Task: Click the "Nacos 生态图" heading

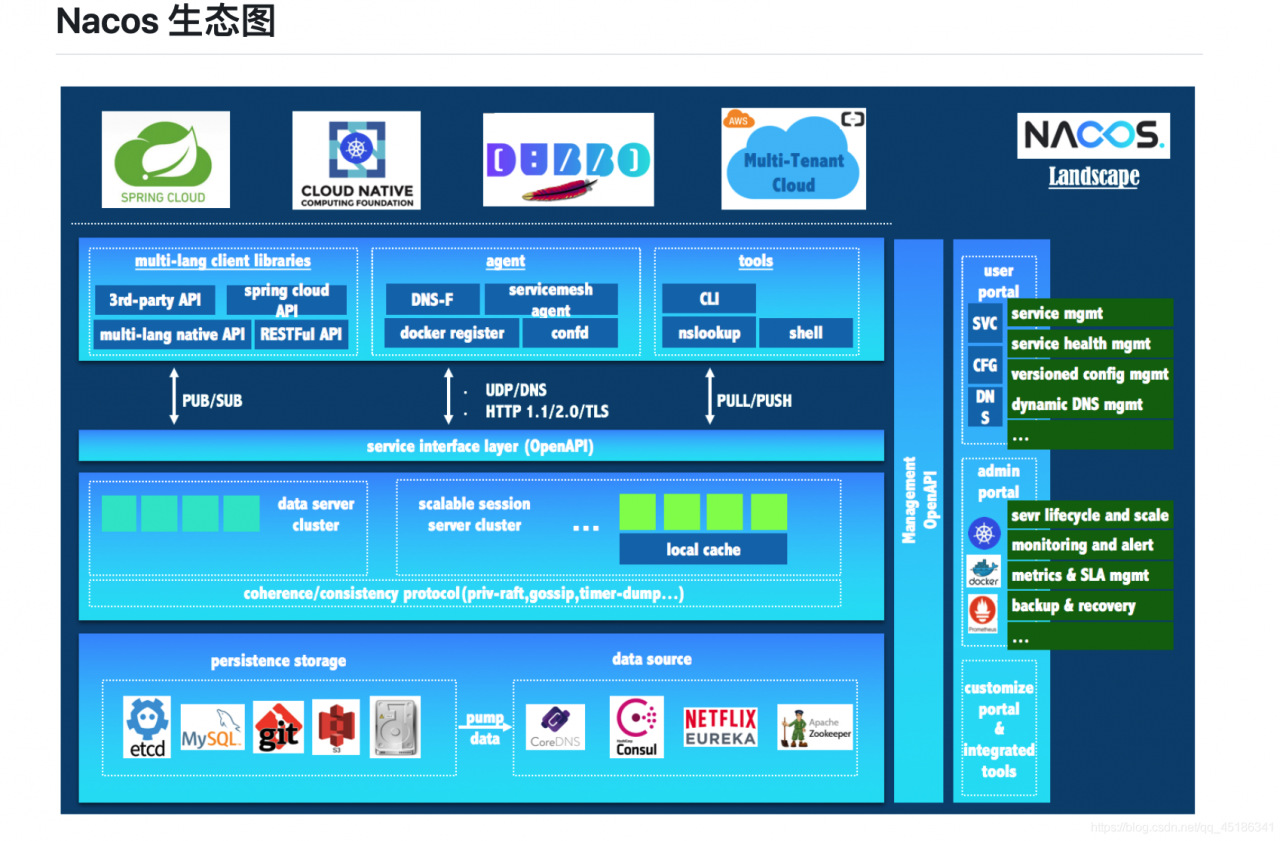Action: 166,21
